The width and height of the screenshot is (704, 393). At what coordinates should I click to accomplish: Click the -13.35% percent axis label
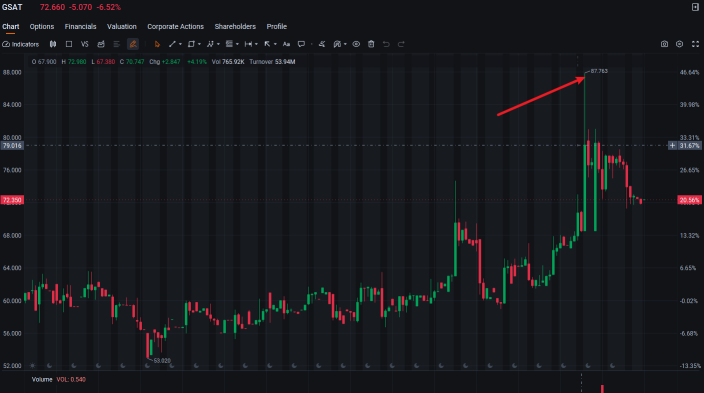click(690, 366)
